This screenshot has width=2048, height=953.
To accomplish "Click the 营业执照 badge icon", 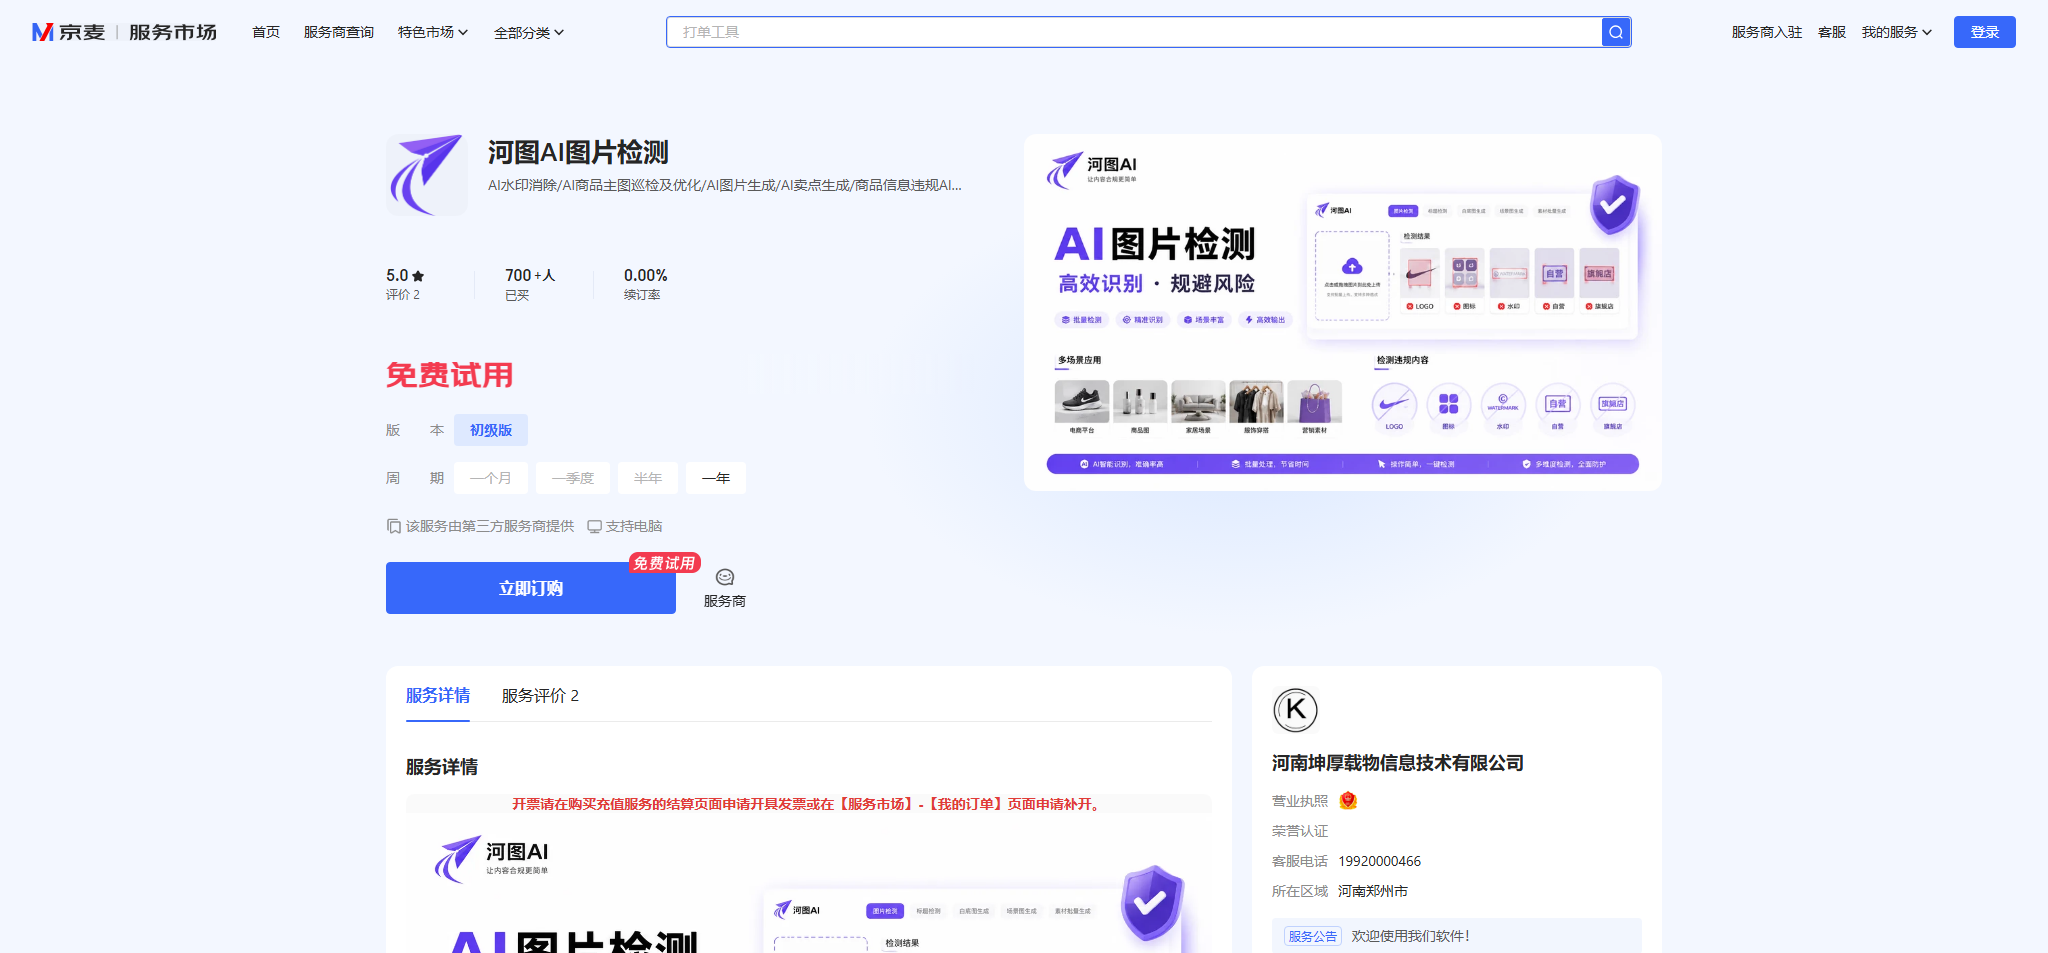I will click(1348, 800).
